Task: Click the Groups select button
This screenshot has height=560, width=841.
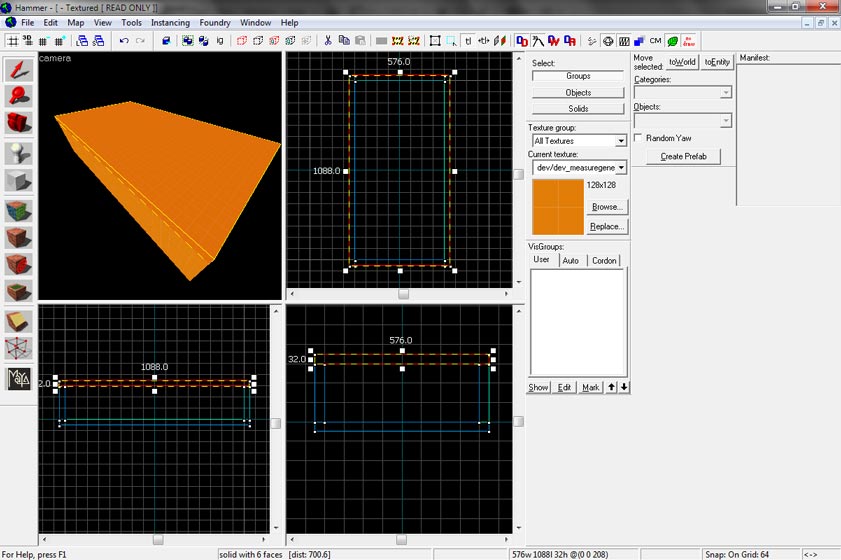Action: coord(578,76)
